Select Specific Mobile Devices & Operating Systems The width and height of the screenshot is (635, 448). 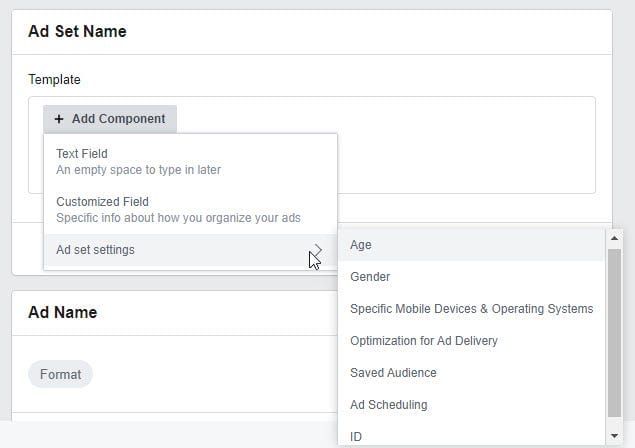[471, 309]
